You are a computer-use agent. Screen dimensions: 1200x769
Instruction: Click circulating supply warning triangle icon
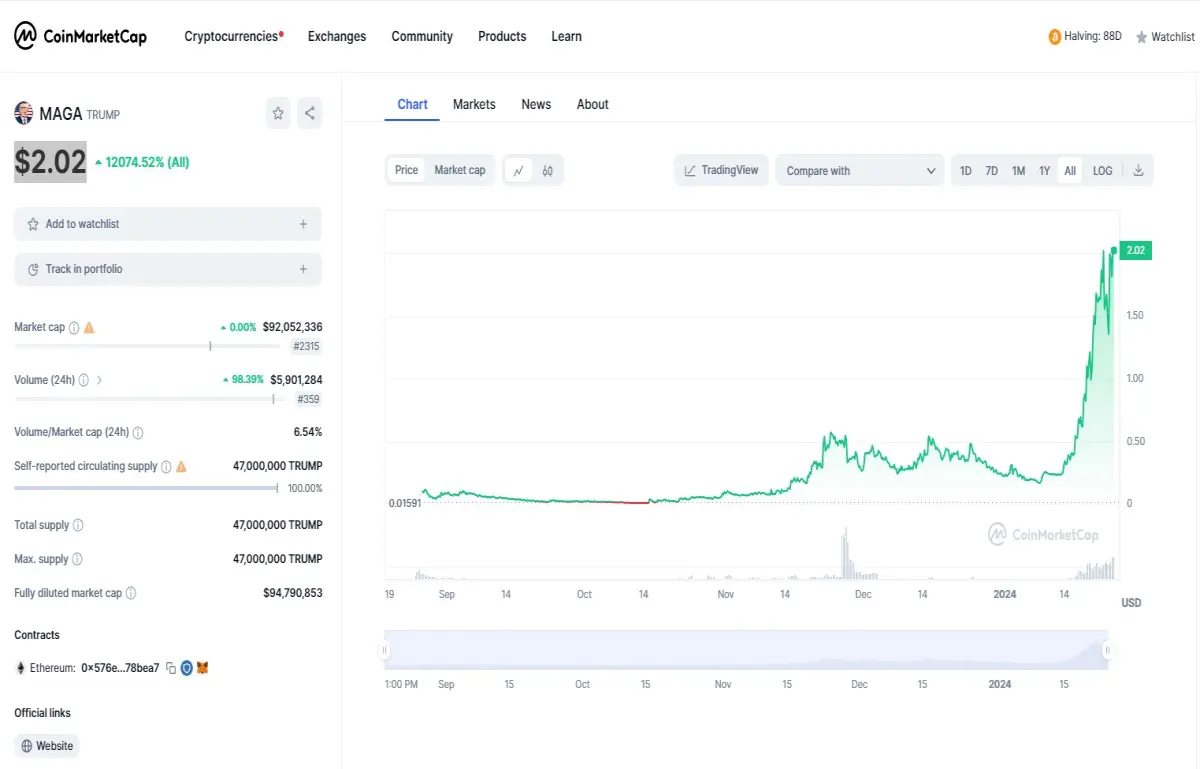pos(181,466)
